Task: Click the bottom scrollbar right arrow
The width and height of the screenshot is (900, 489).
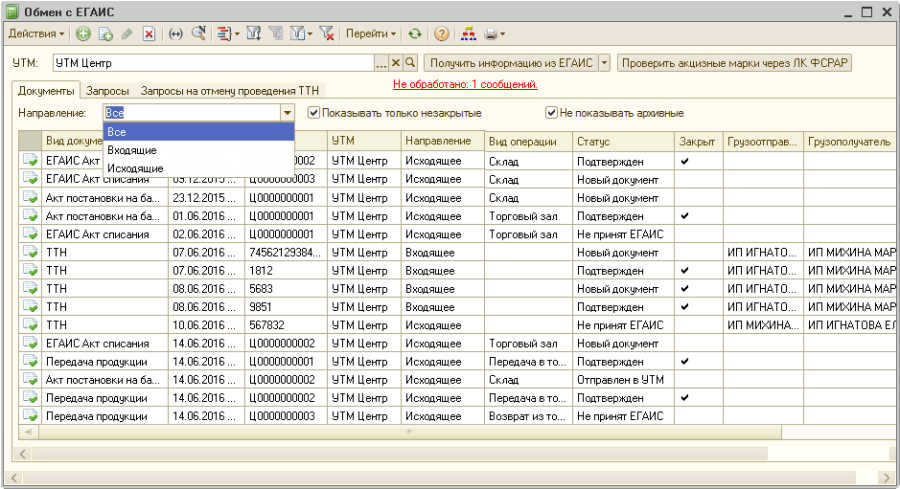Action: click(887, 478)
